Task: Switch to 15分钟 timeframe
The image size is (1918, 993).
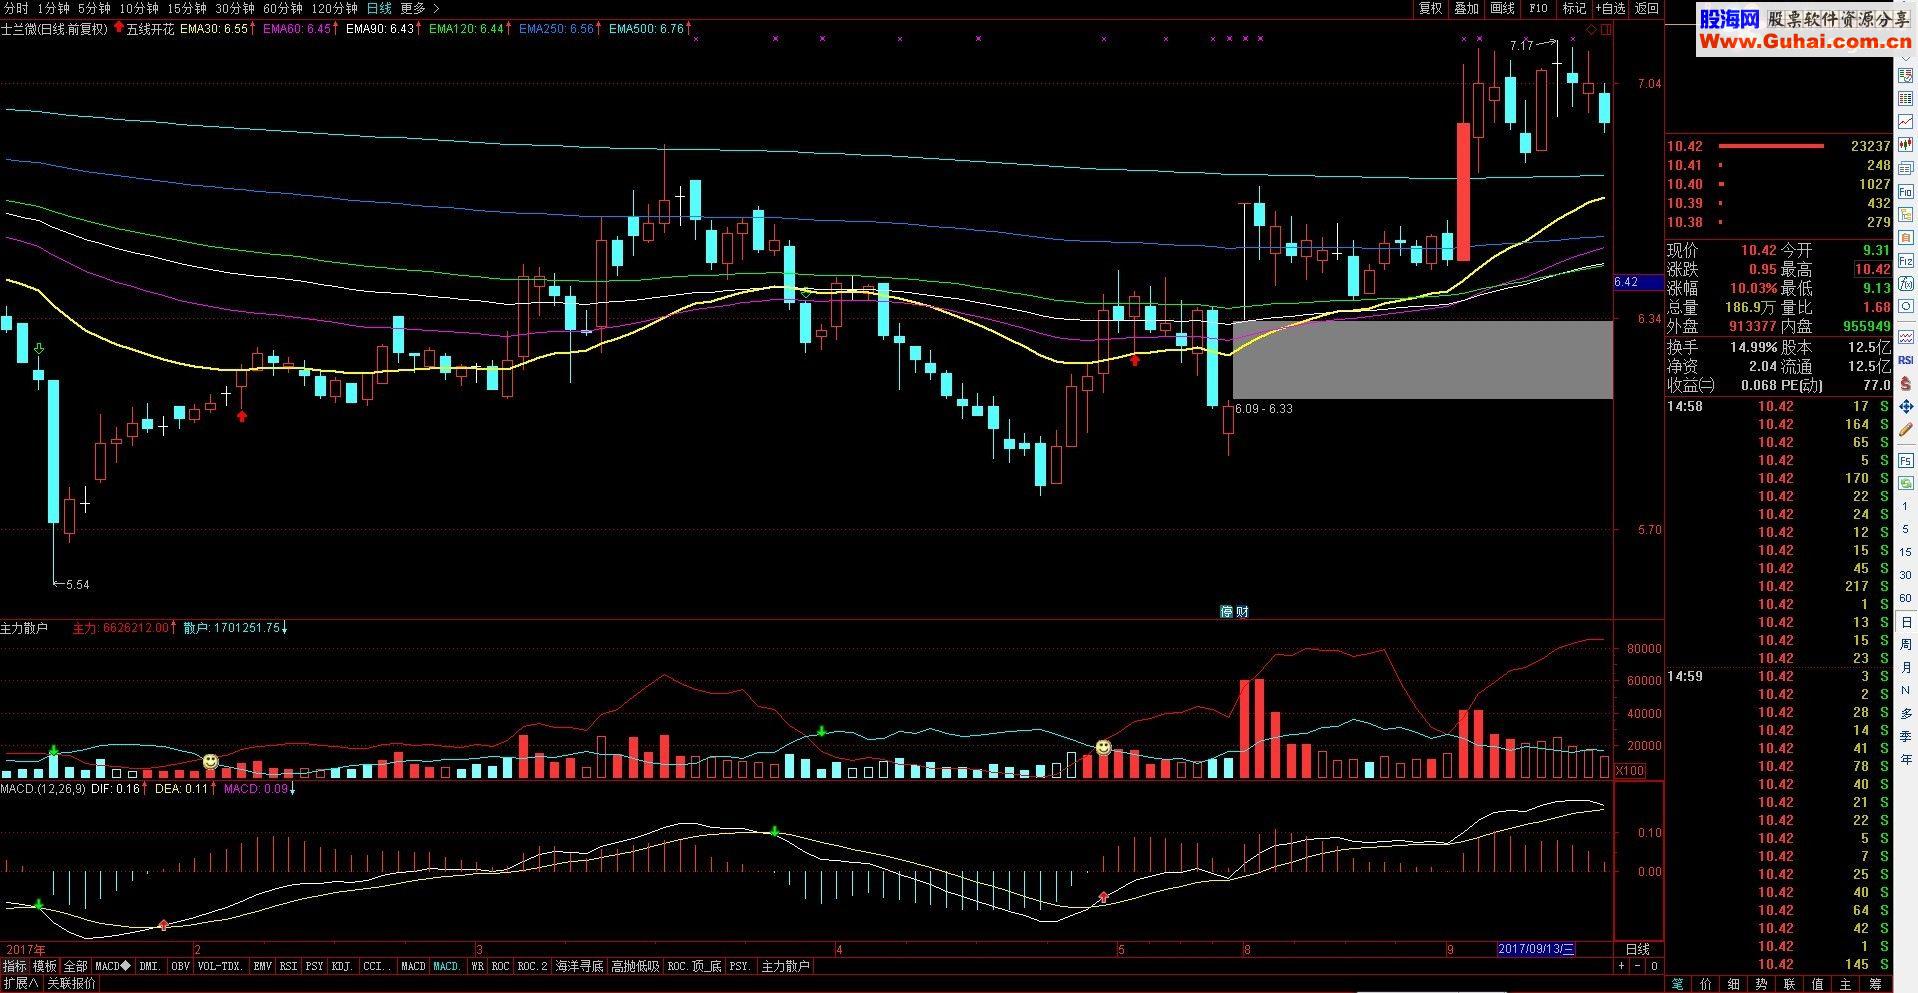Action: coord(187,8)
